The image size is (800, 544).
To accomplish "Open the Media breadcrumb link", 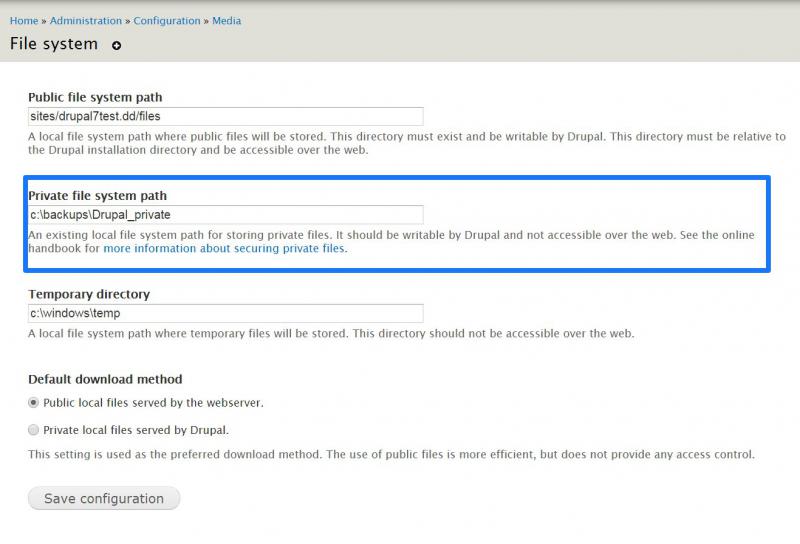I will point(227,21).
